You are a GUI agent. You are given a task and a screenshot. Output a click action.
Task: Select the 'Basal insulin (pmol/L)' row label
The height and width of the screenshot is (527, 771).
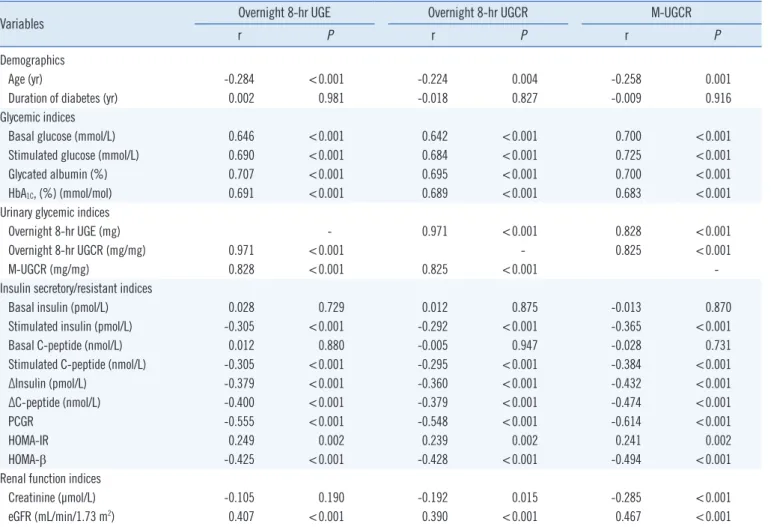(x=59, y=308)
